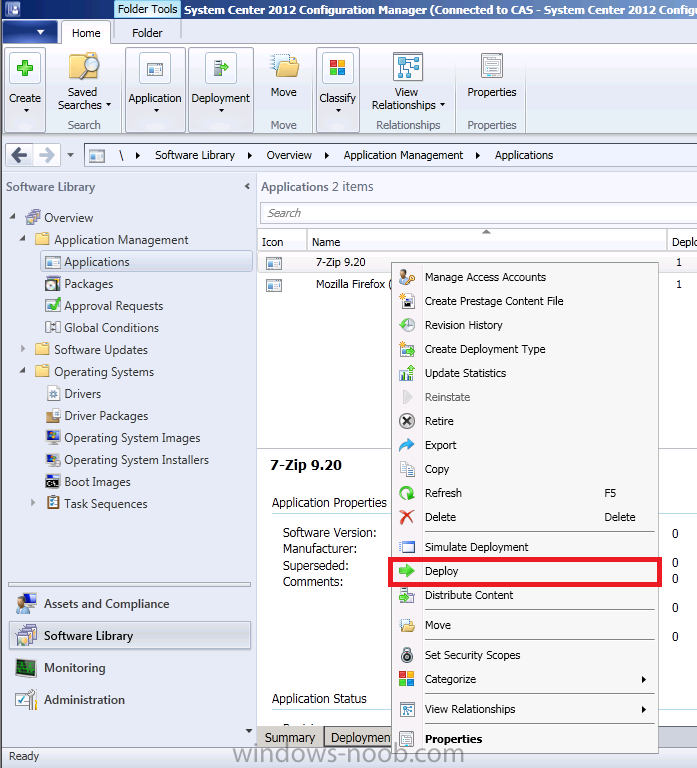Expand the Task Sequences tree node
Screen dimensions: 697x768
(x=33, y=503)
